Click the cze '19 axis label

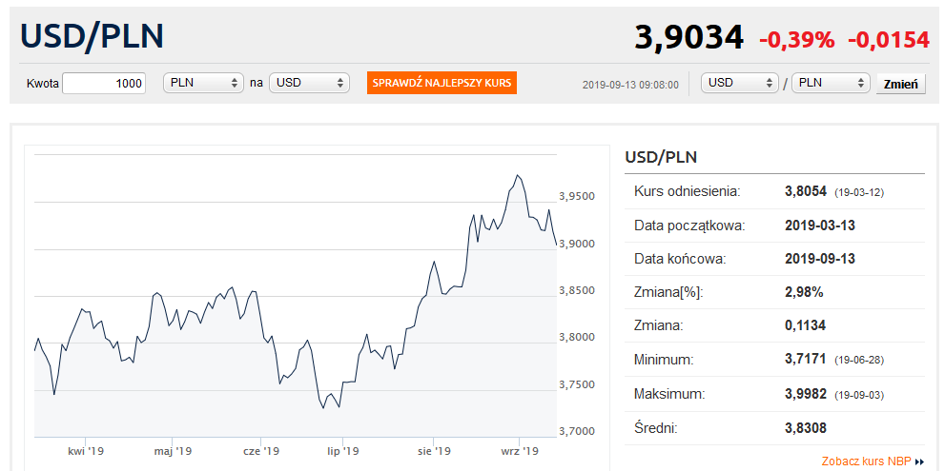tap(260, 450)
